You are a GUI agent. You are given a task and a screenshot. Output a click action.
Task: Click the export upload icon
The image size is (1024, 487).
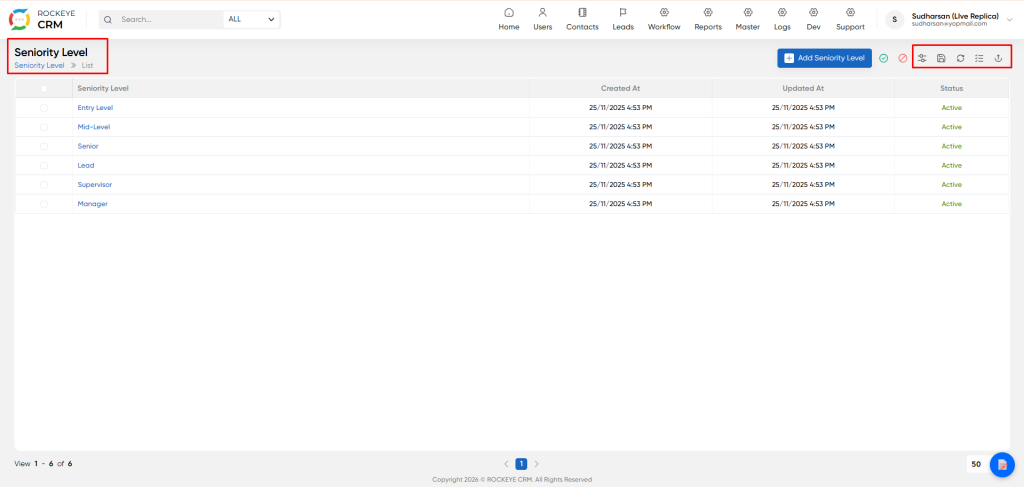coord(998,58)
